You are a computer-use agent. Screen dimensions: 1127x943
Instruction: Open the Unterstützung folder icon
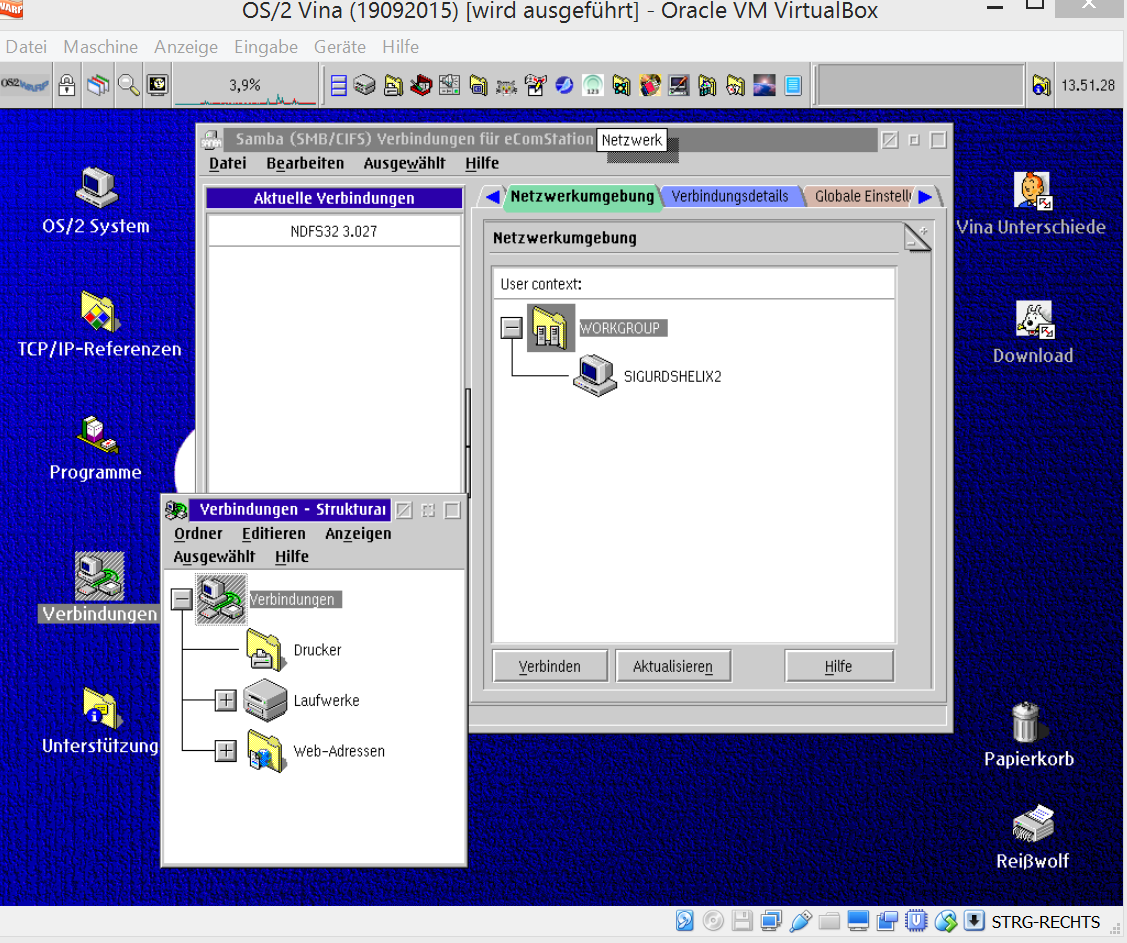pos(101,708)
